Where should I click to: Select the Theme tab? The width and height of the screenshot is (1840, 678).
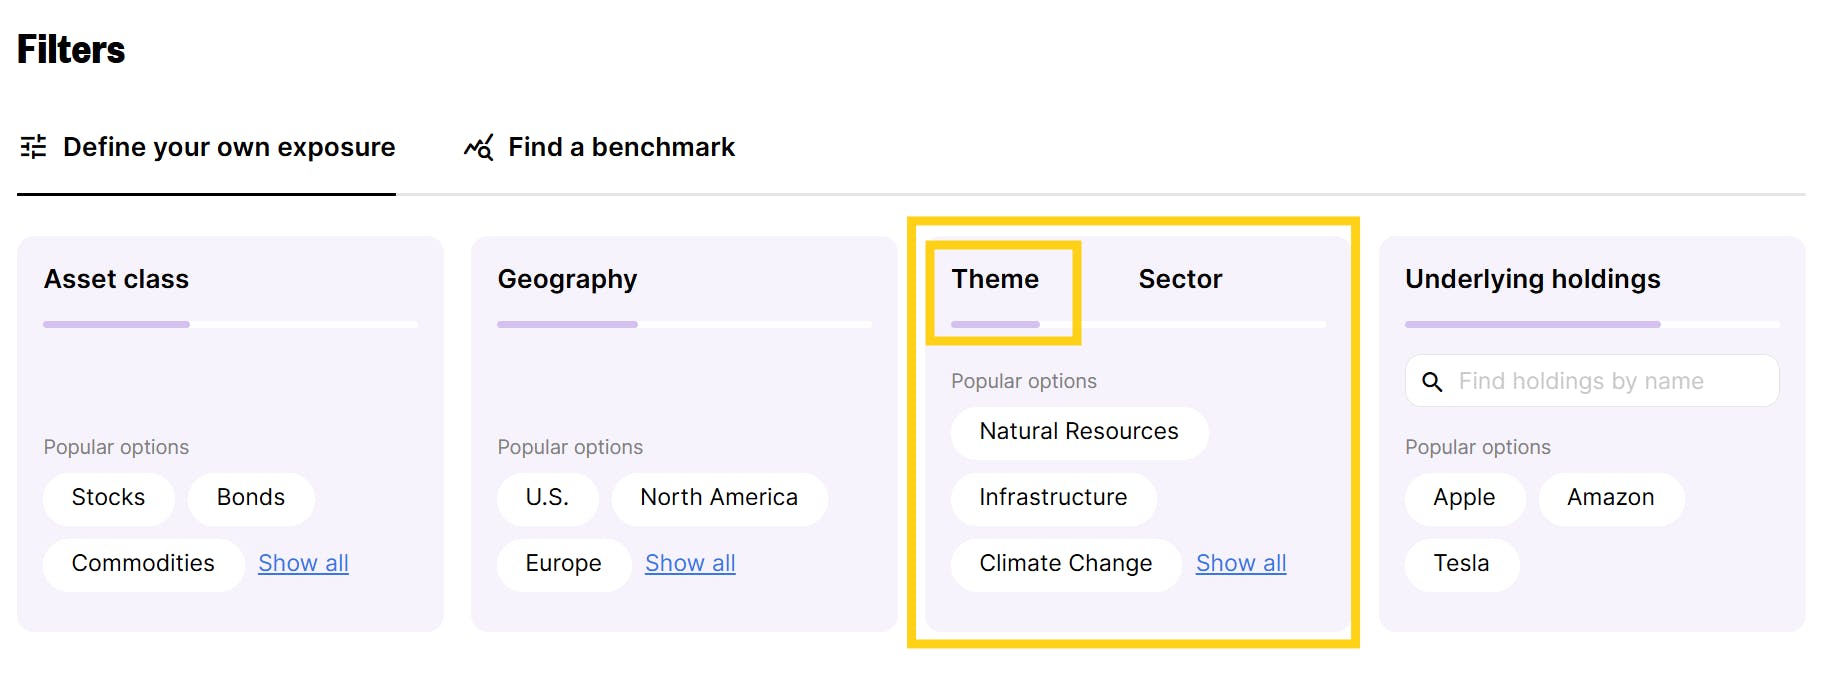(x=995, y=279)
